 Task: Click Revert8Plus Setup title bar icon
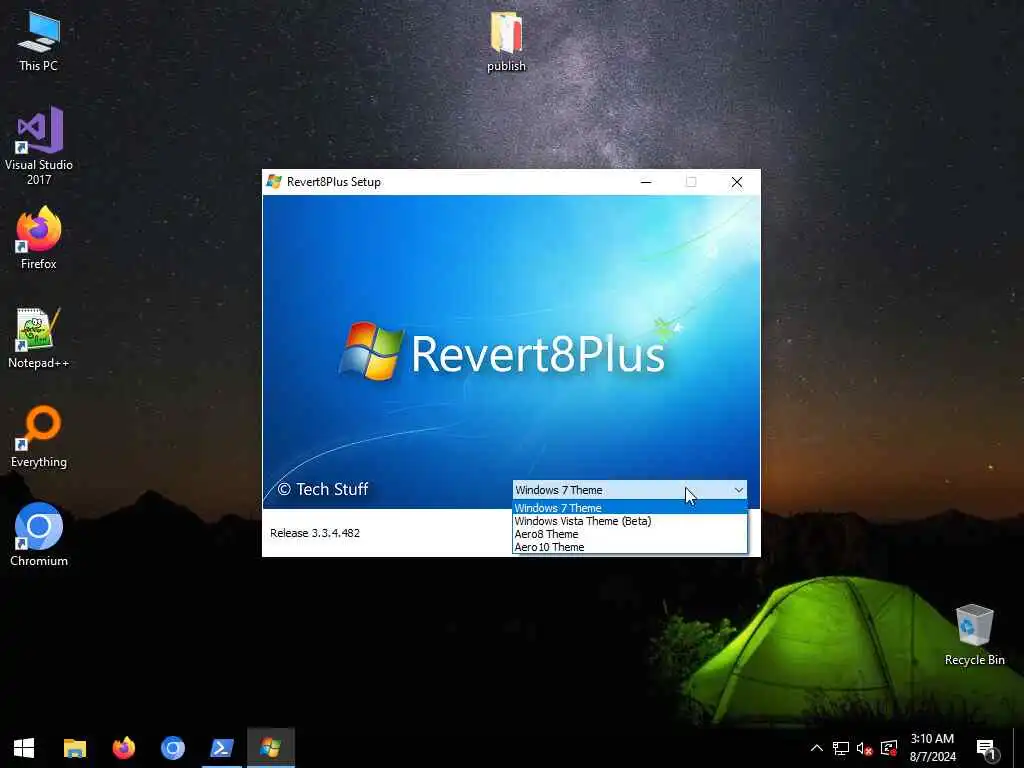(274, 182)
